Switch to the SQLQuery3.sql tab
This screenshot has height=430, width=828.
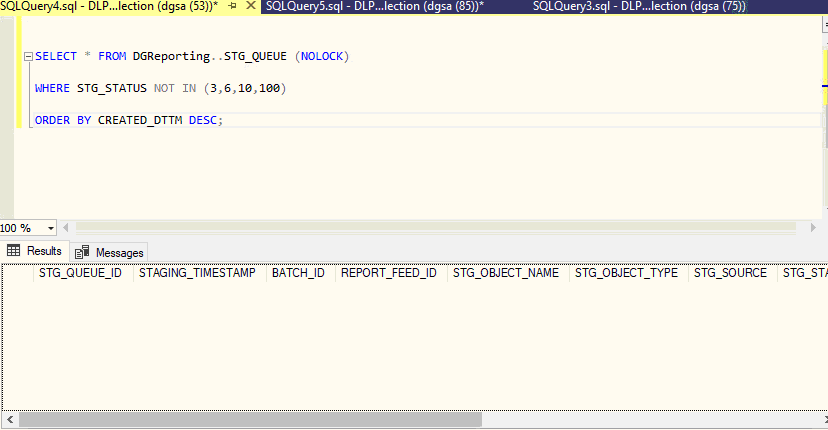(x=640, y=6)
